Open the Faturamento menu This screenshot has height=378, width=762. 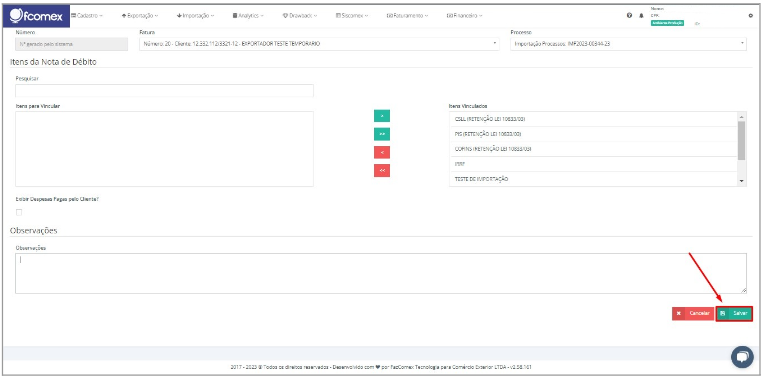click(x=407, y=16)
